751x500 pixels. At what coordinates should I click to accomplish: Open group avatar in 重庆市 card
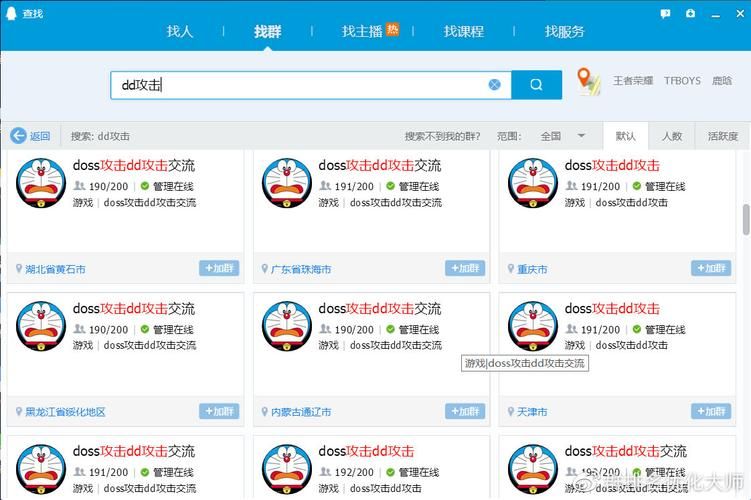[533, 183]
